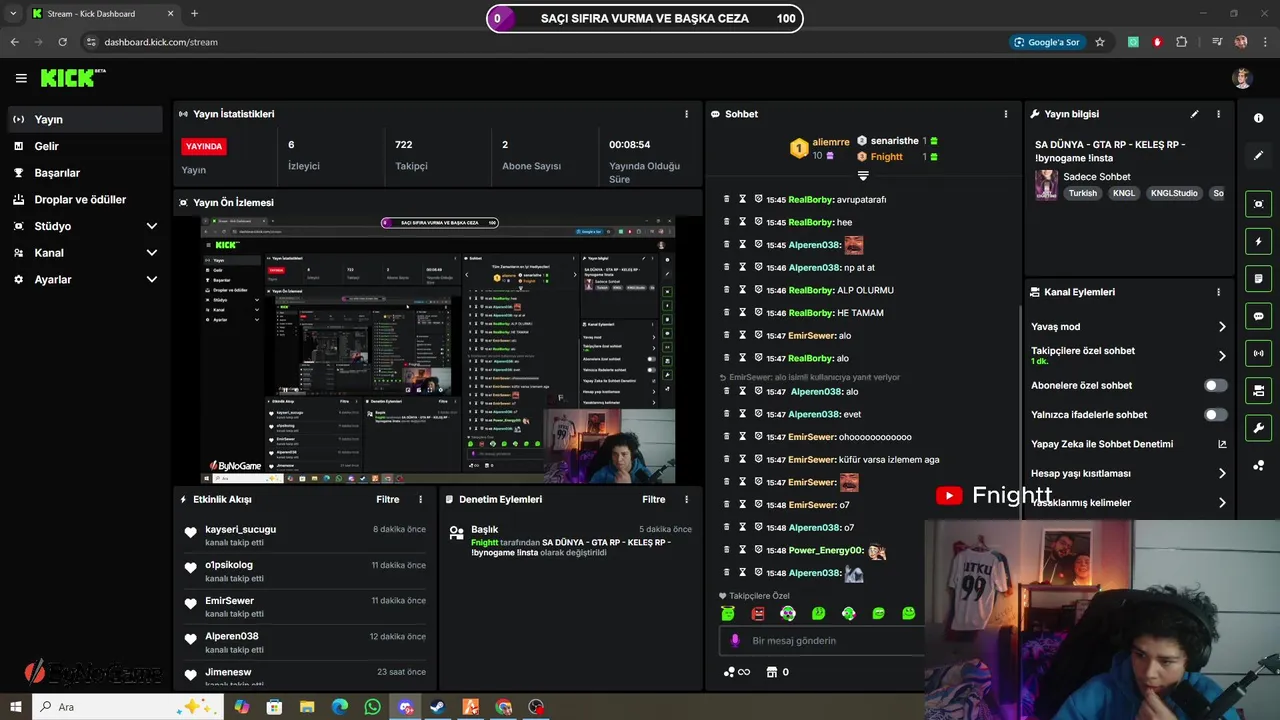
Task: Open Yavaş mod options chevron
Action: pyautogui.click(x=1222, y=327)
